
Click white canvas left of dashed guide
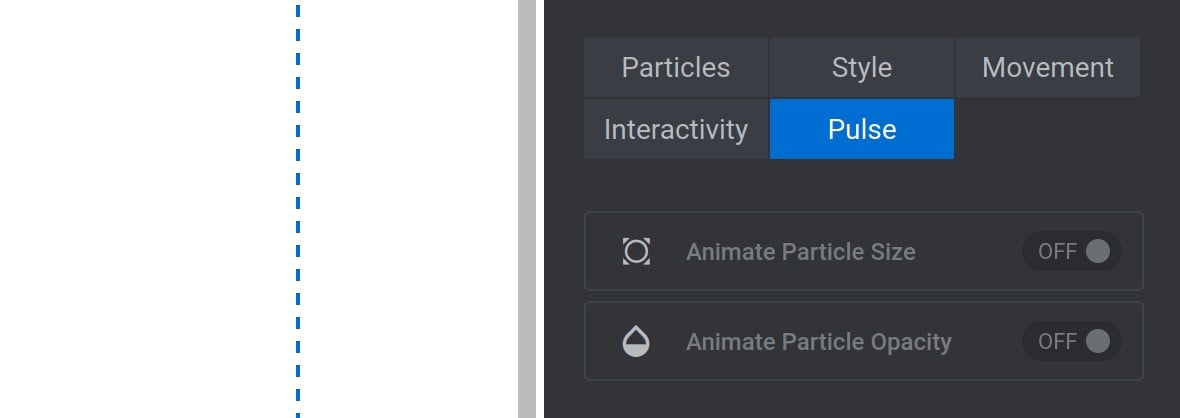click(x=148, y=209)
